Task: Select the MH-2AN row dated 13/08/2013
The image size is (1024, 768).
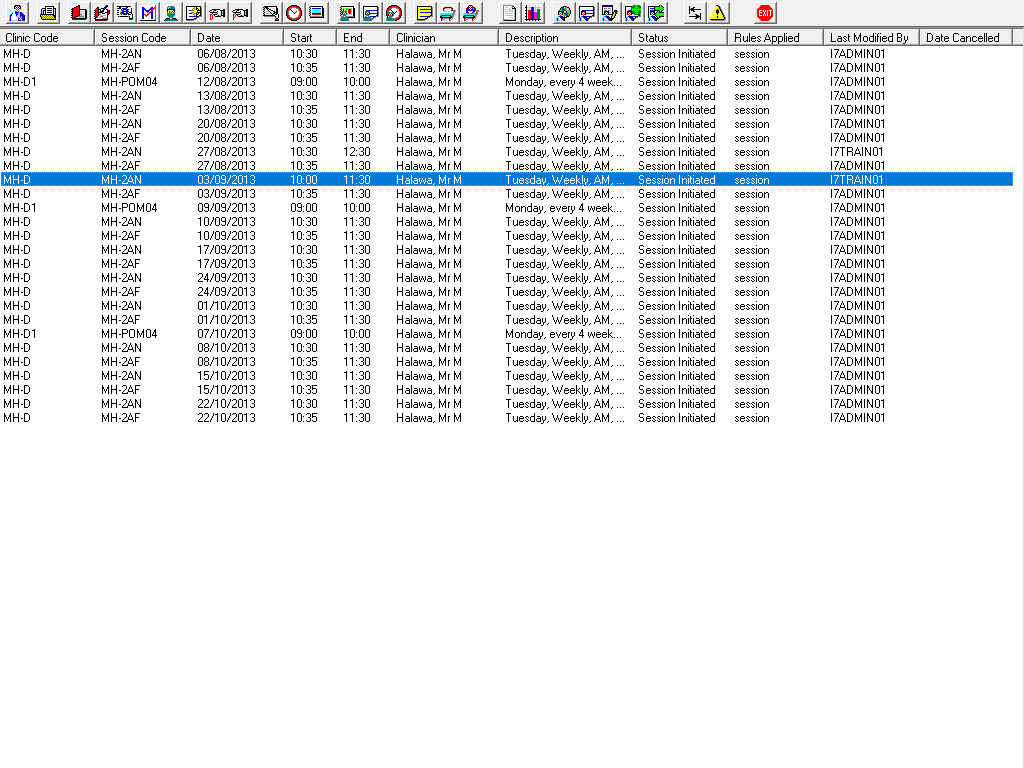Action: [507, 96]
